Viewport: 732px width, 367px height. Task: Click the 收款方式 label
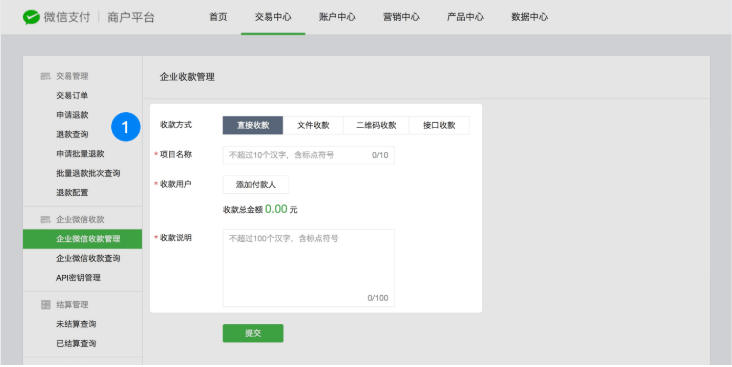[x=176, y=125]
